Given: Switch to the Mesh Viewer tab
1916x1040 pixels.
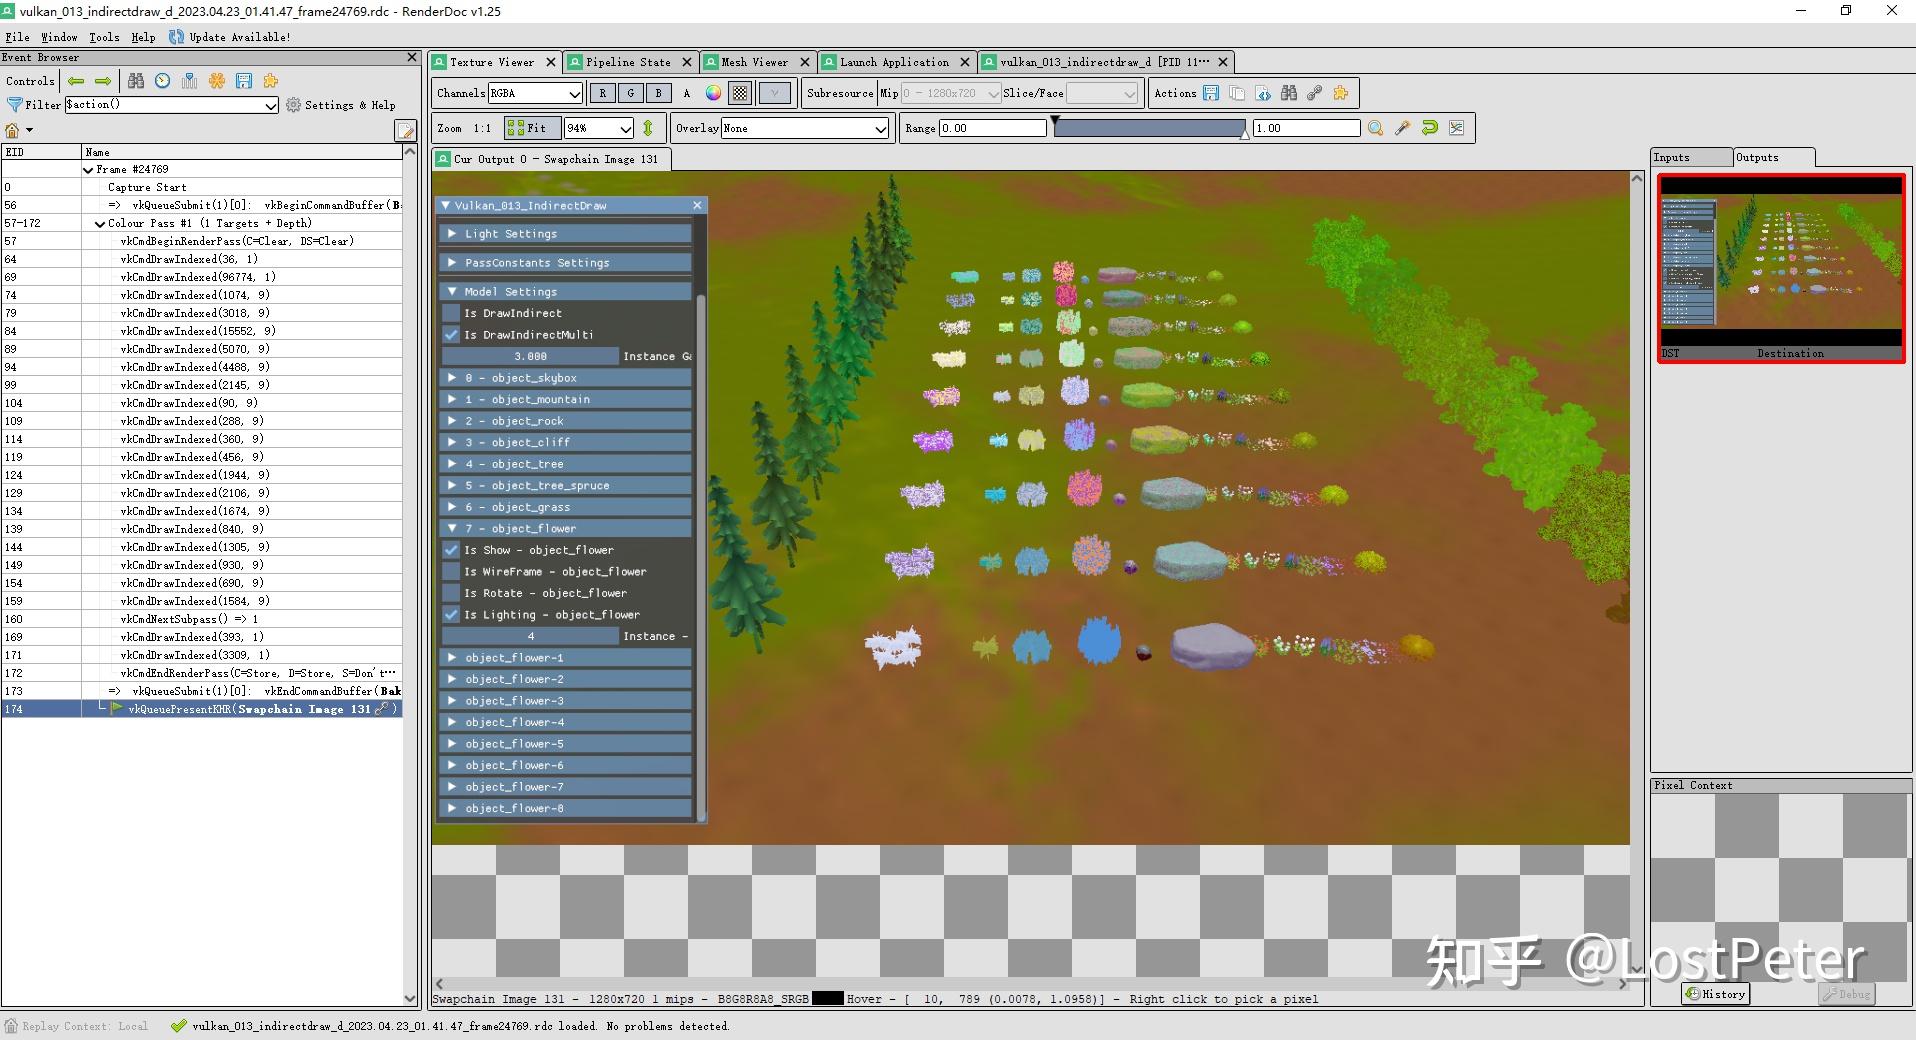Looking at the screenshot, I should coord(755,62).
